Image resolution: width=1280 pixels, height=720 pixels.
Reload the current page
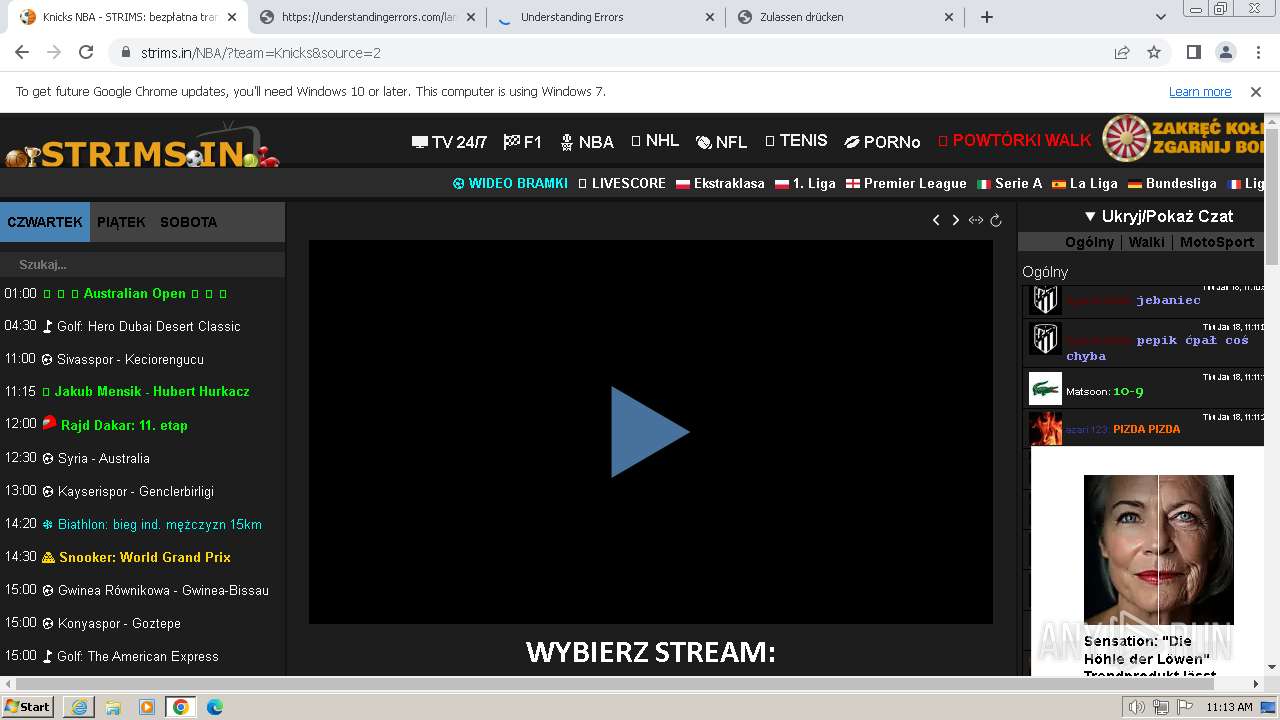click(x=86, y=53)
